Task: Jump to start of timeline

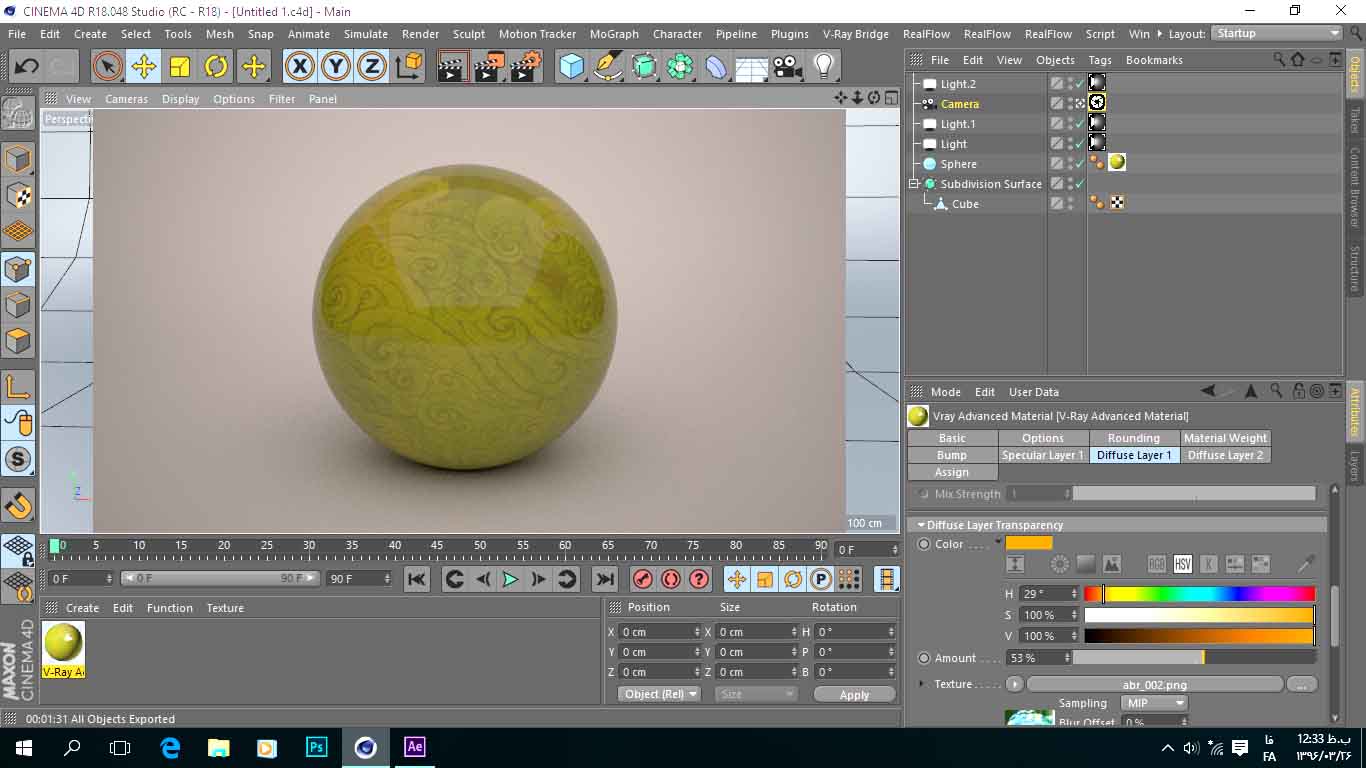Action: pyautogui.click(x=417, y=579)
